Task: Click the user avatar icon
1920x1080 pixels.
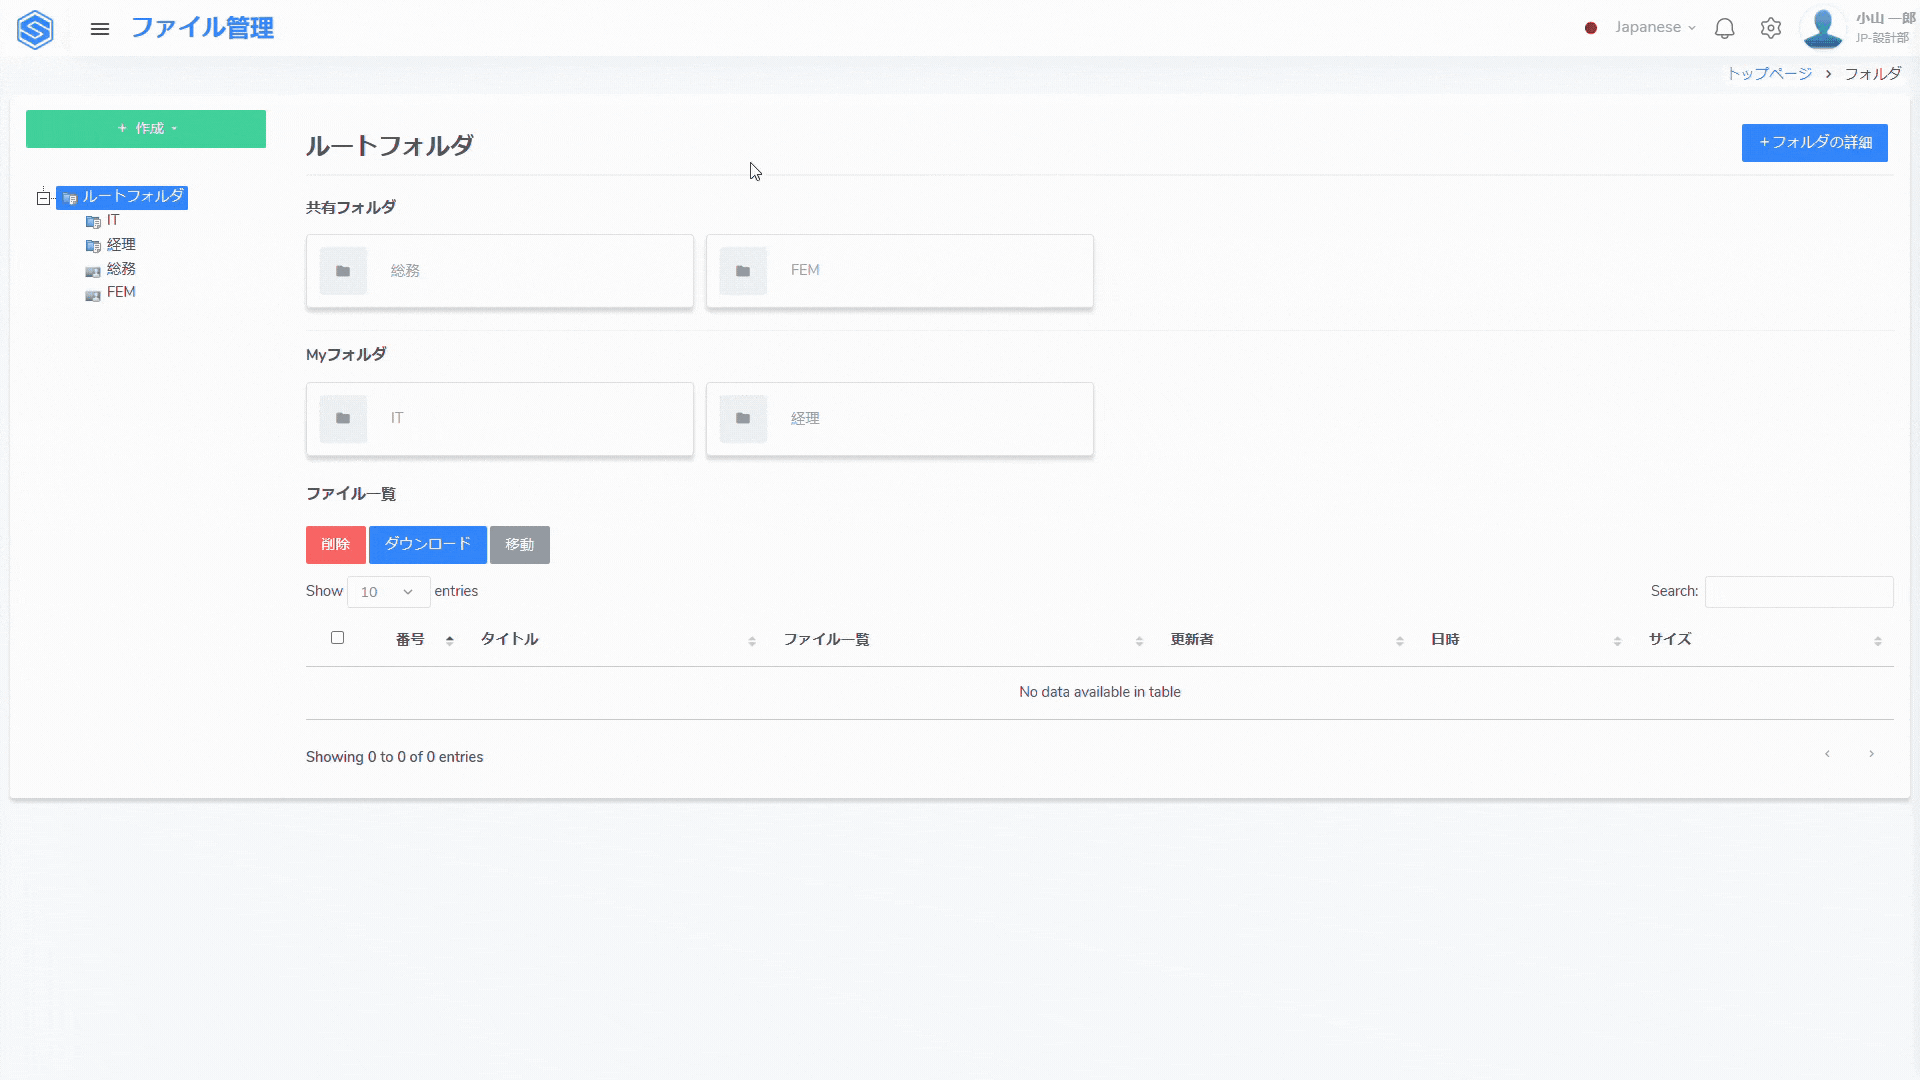Action: [x=1822, y=28]
